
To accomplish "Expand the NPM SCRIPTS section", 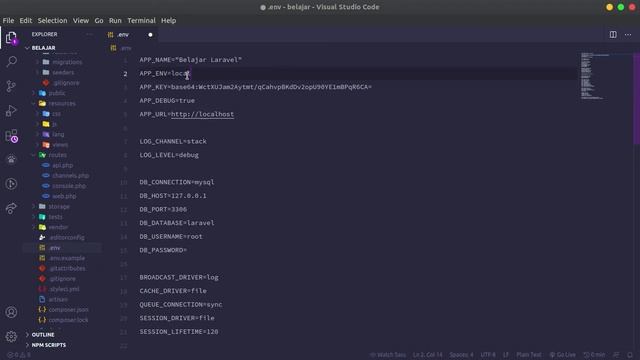I will (49, 345).
